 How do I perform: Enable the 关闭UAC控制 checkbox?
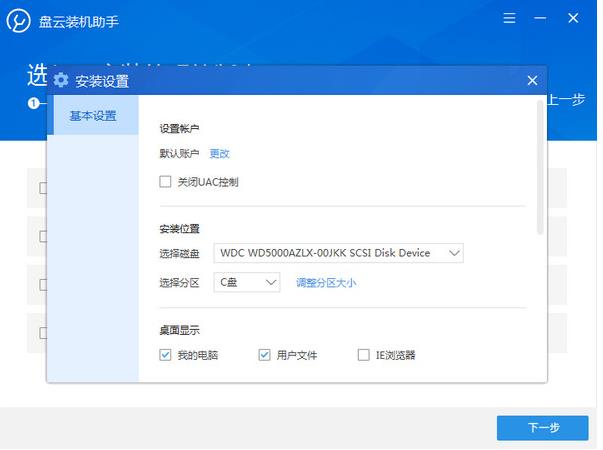166,182
